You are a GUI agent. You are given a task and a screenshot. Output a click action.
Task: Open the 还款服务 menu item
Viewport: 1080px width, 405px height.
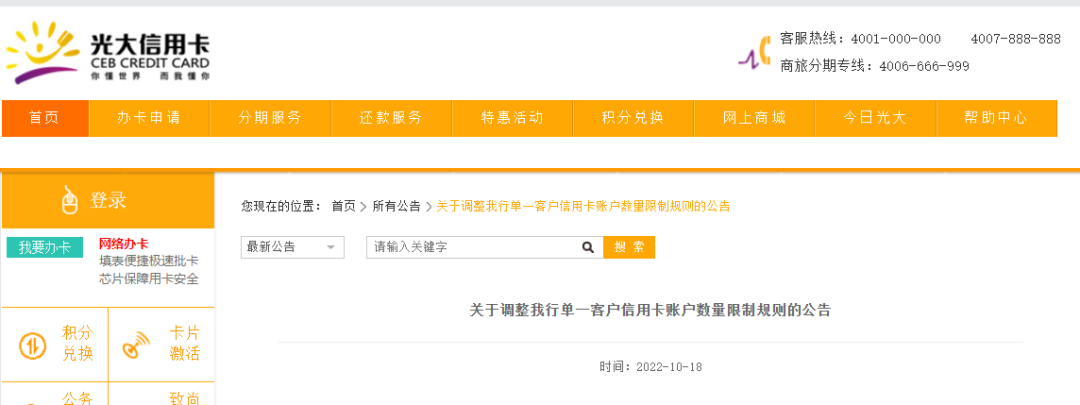(391, 118)
